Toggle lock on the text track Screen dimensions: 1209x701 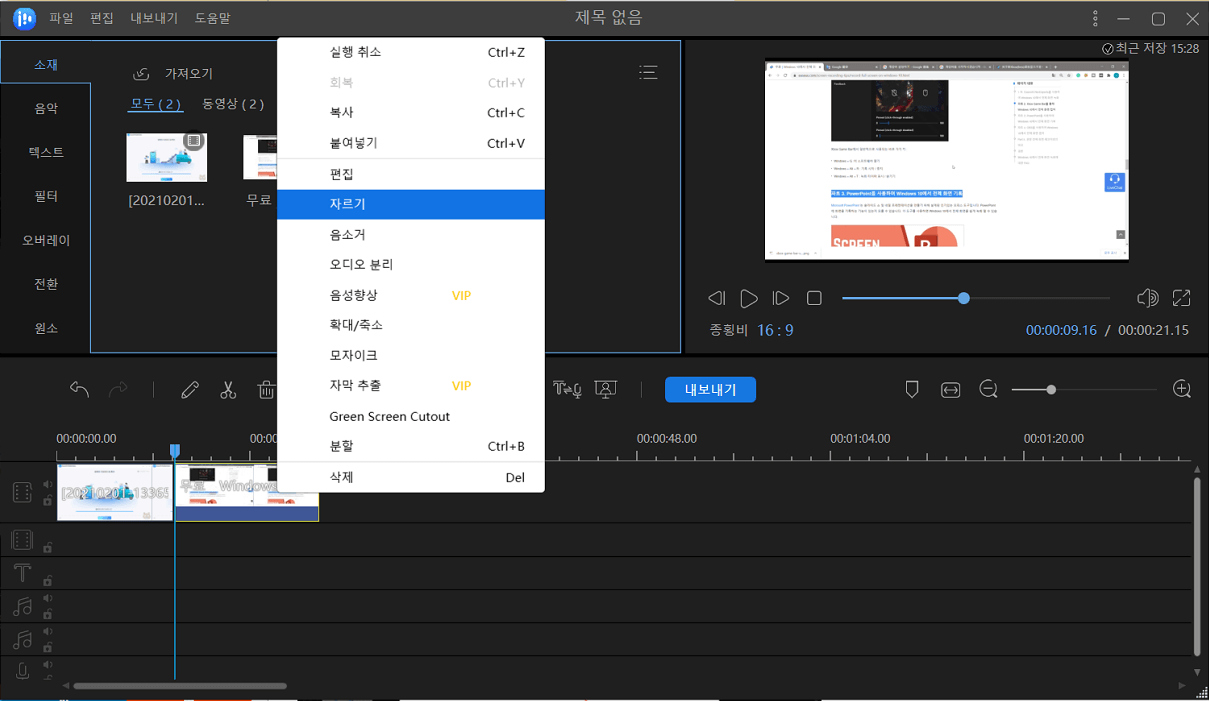pyautogui.click(x=47, y=580)
